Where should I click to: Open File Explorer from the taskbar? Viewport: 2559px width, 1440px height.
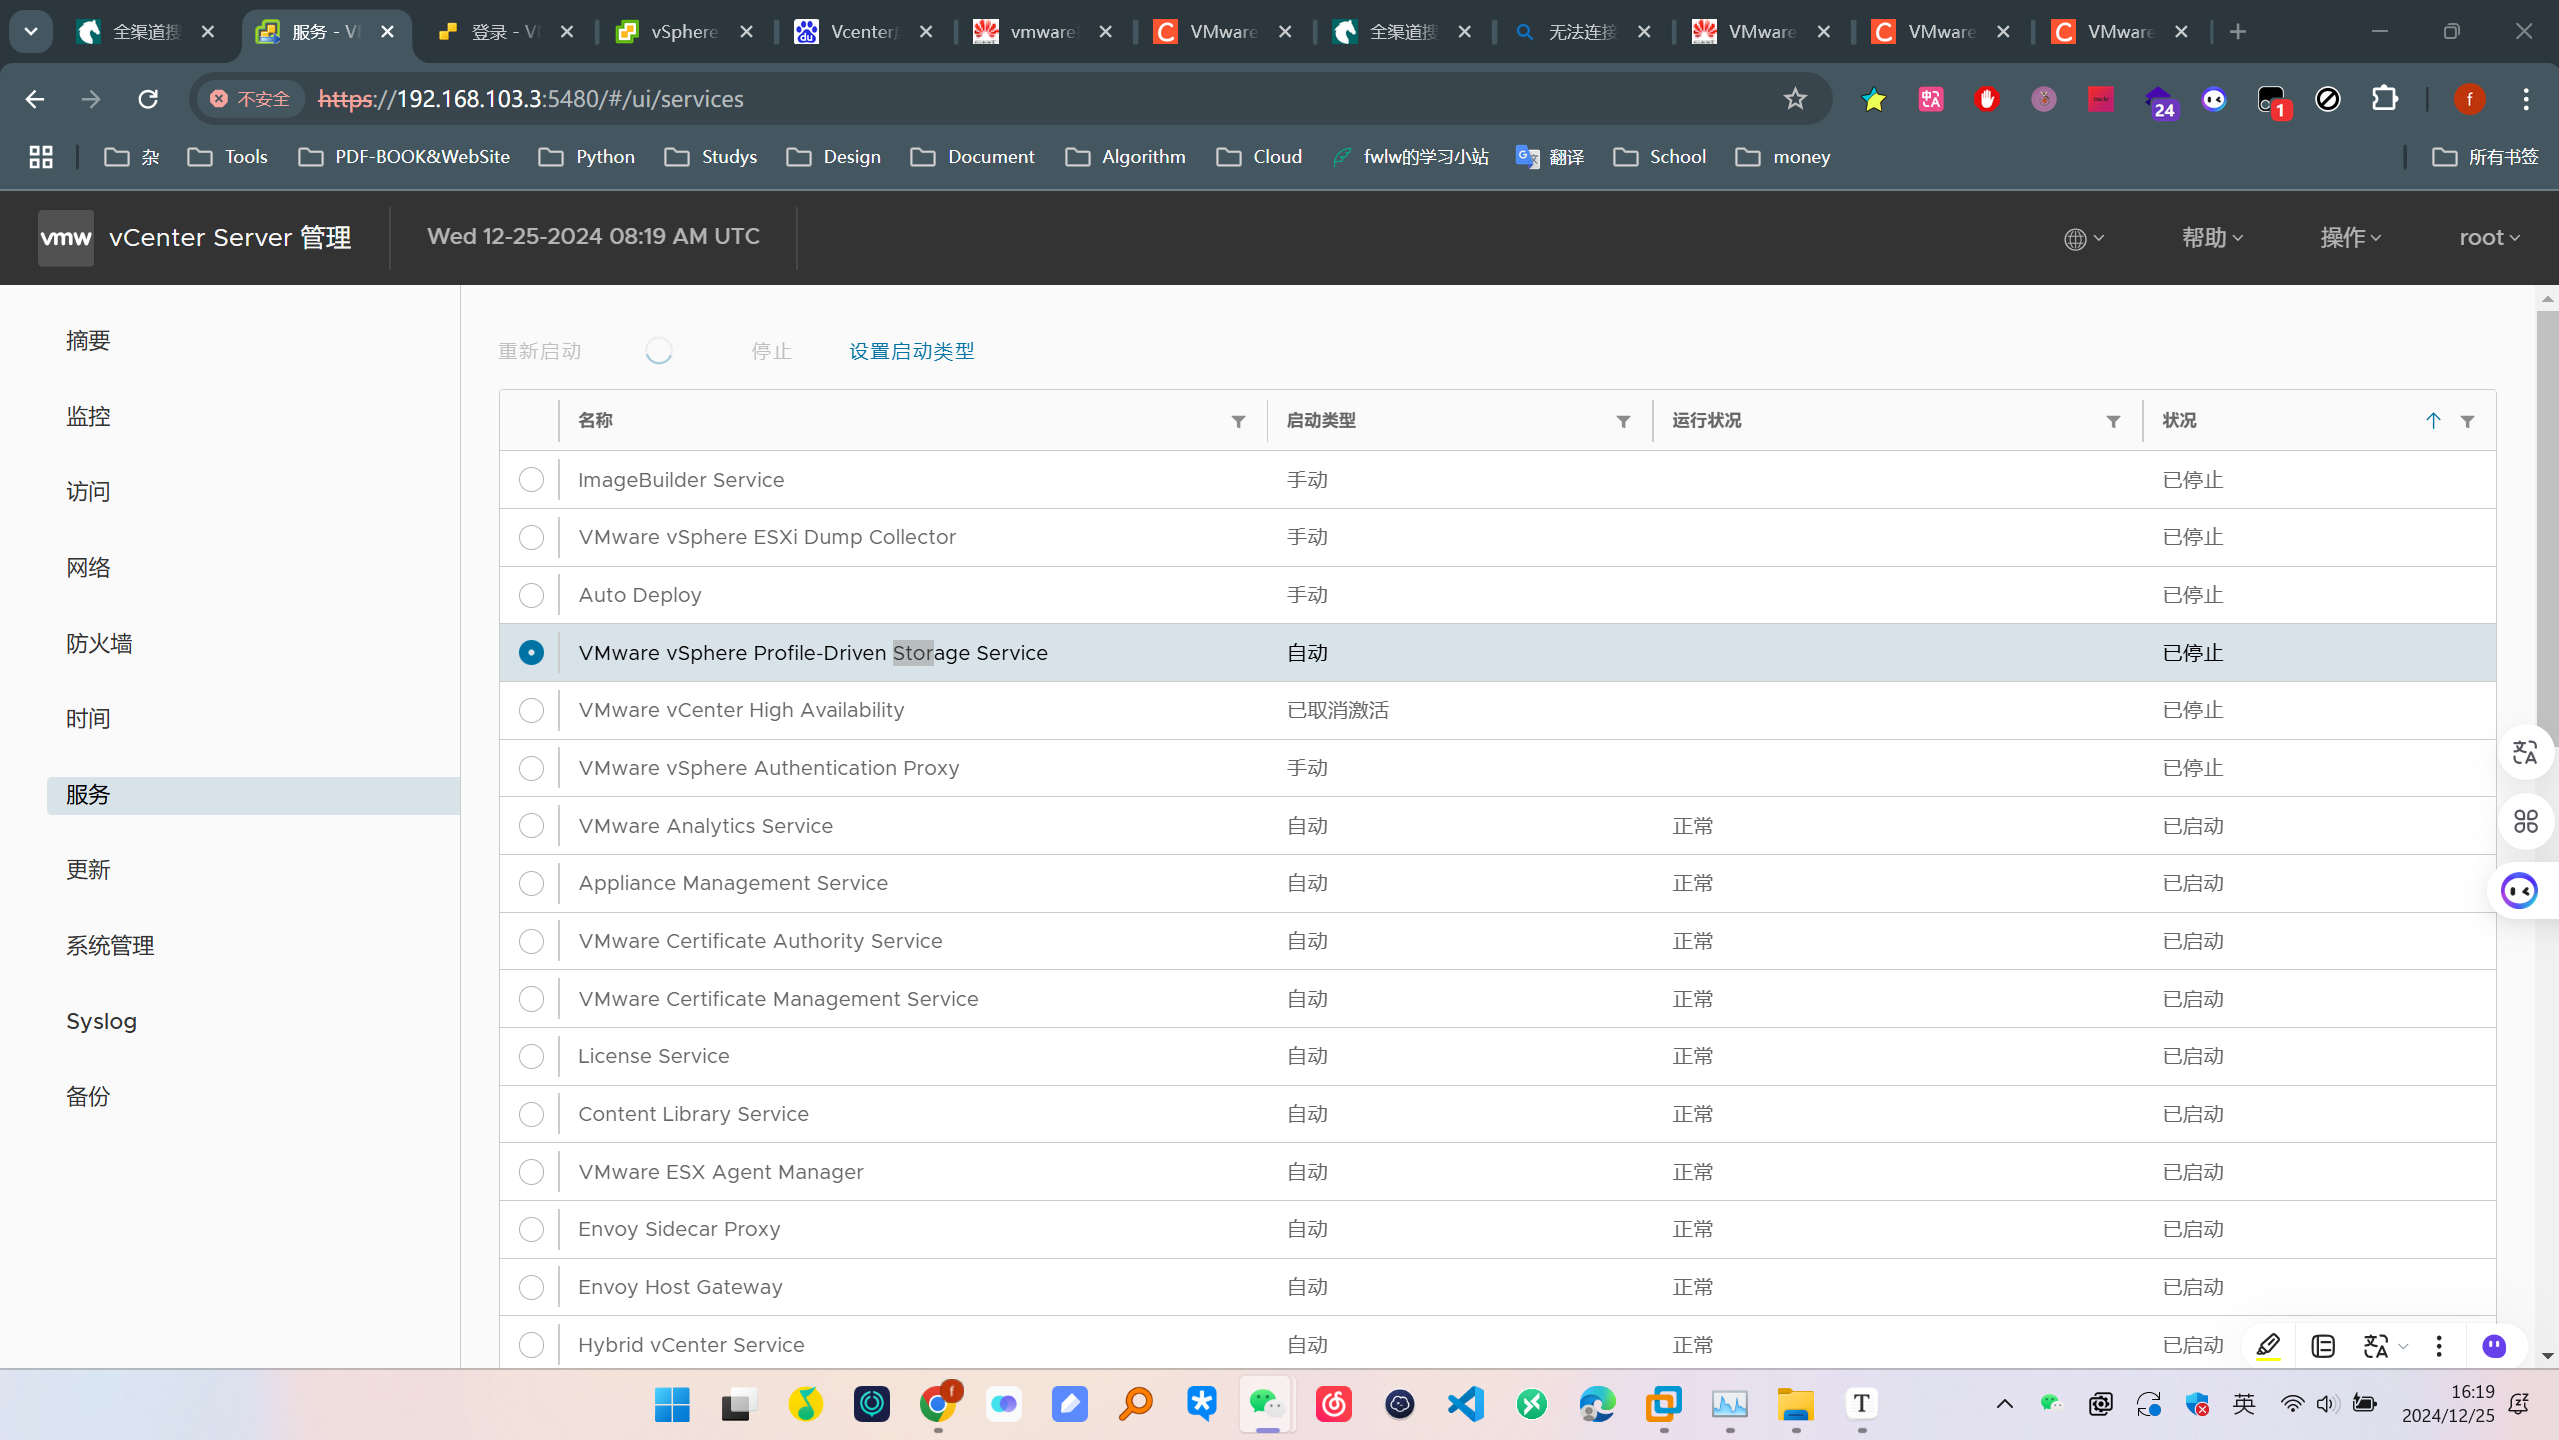1795,1404
